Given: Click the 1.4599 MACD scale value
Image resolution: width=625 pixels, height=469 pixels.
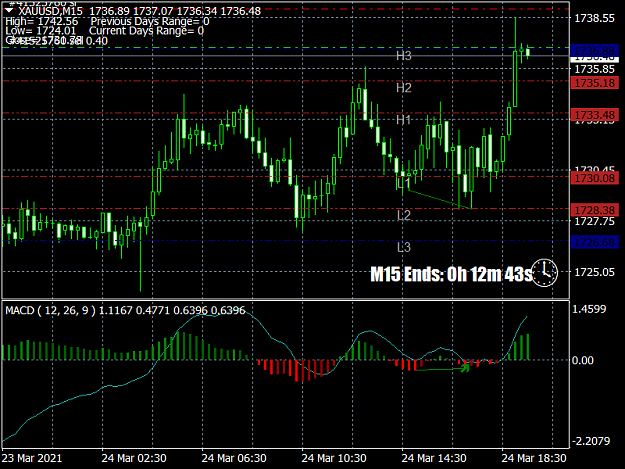Looking at the screenshot, I should 589,309.
